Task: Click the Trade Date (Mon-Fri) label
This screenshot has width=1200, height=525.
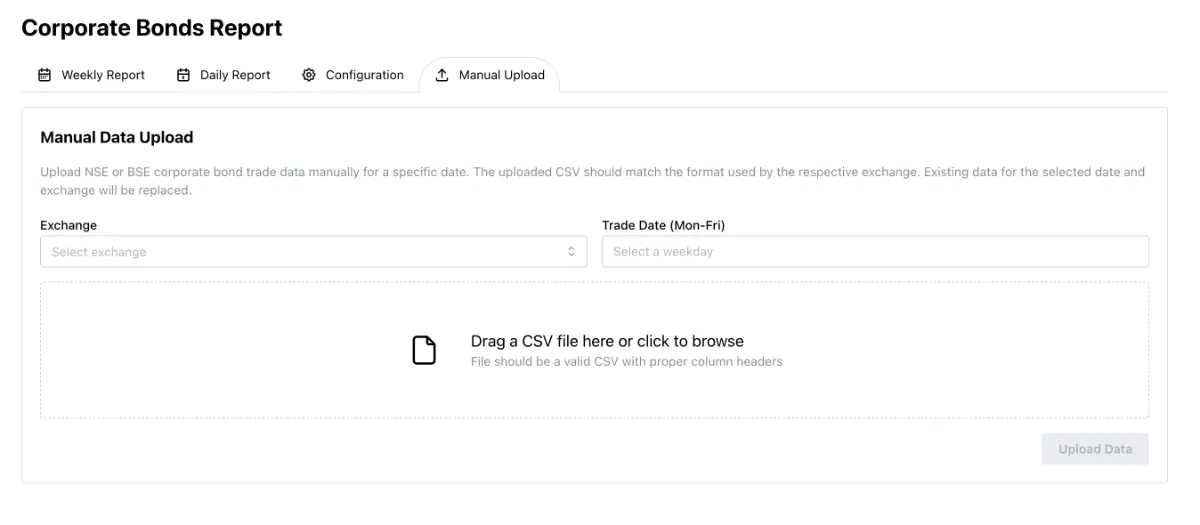Action: point(663,225)
